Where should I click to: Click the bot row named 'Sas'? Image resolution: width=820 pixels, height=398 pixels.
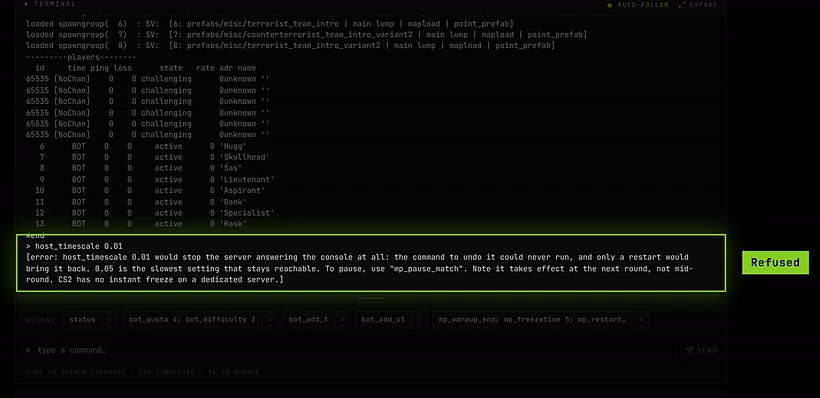(141, 168)
